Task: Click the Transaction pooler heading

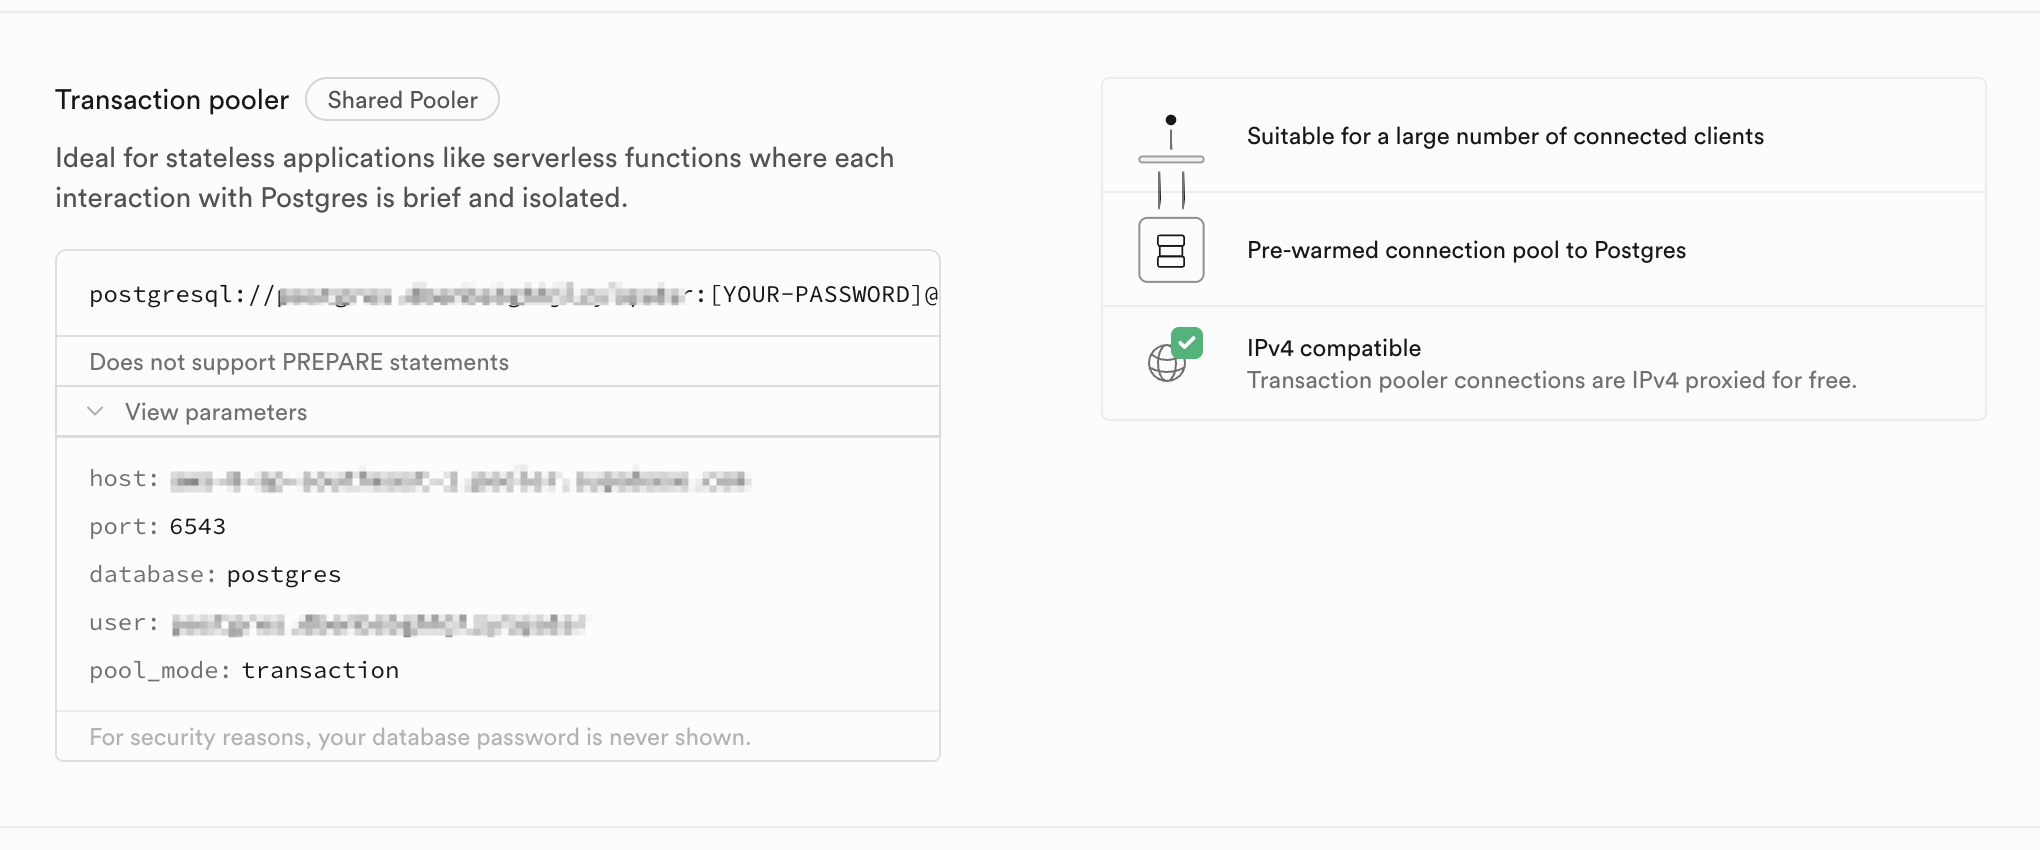Action: pyautogui.click(x=172, y=100)
